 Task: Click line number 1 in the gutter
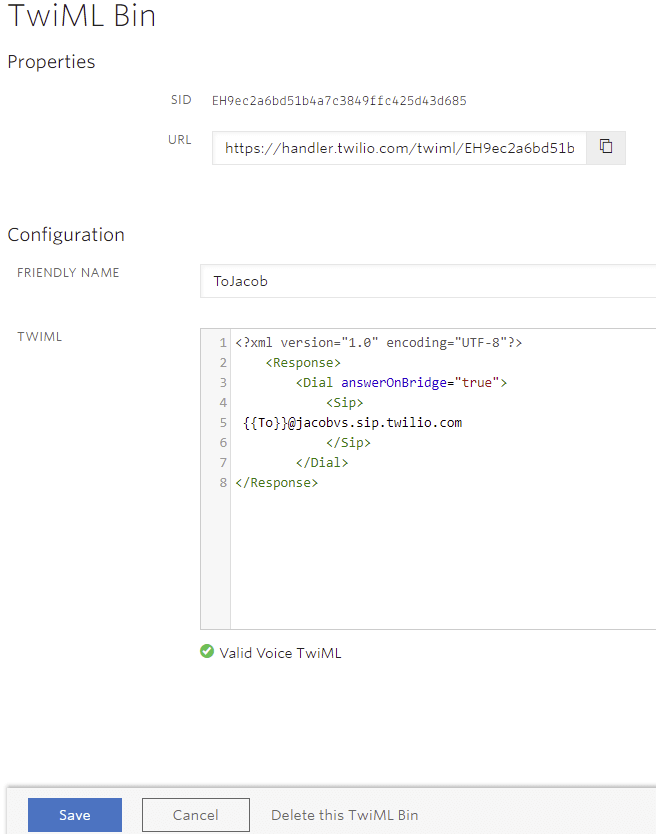click(223, 343)
